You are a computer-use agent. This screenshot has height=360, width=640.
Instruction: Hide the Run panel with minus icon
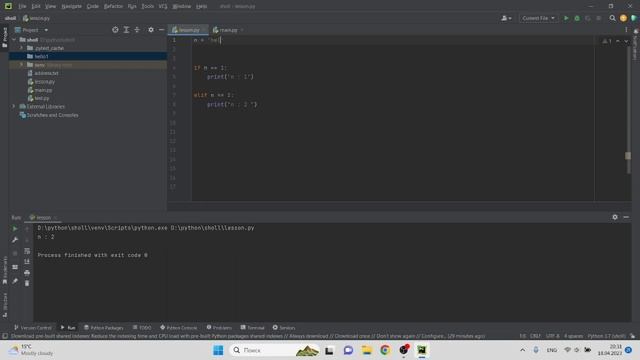click(626, 217)
